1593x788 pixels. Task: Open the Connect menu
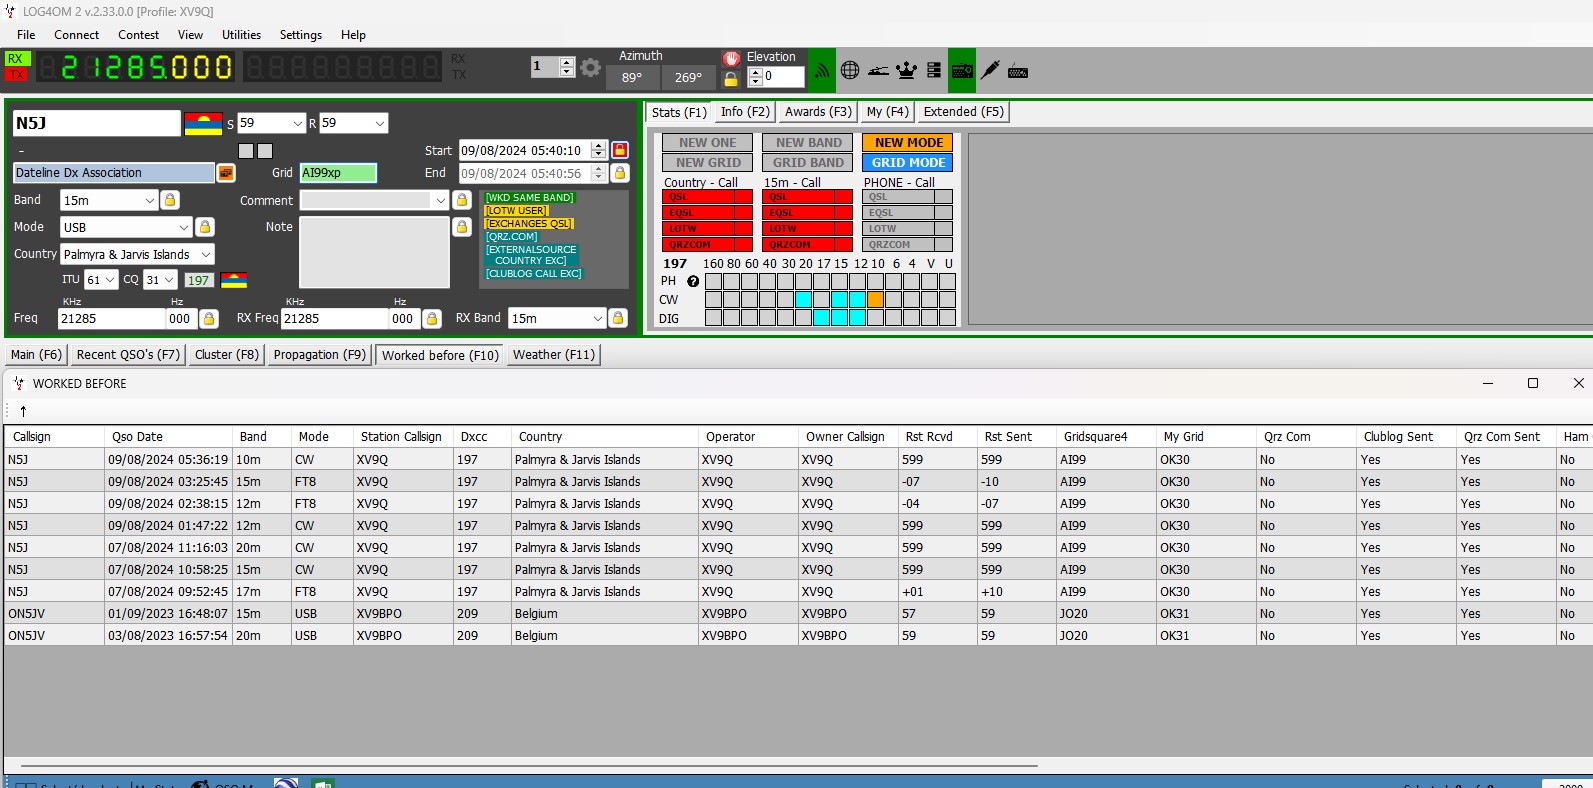click(x=76, y=34)
